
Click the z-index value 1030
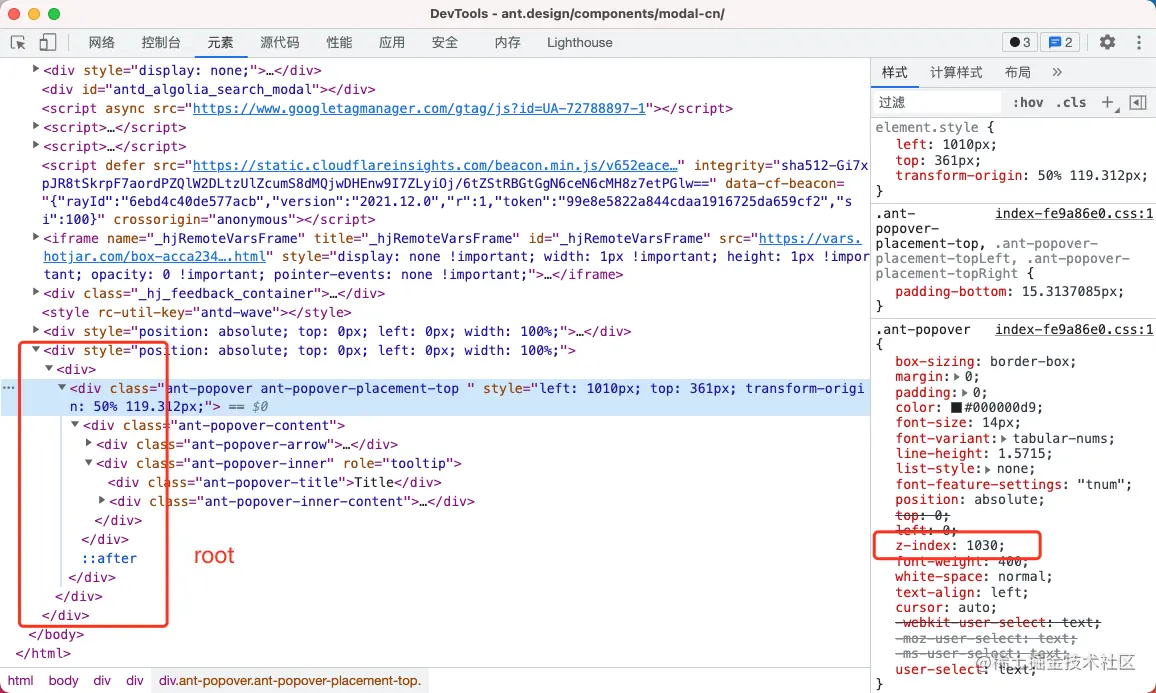click(x=981, y=546)
